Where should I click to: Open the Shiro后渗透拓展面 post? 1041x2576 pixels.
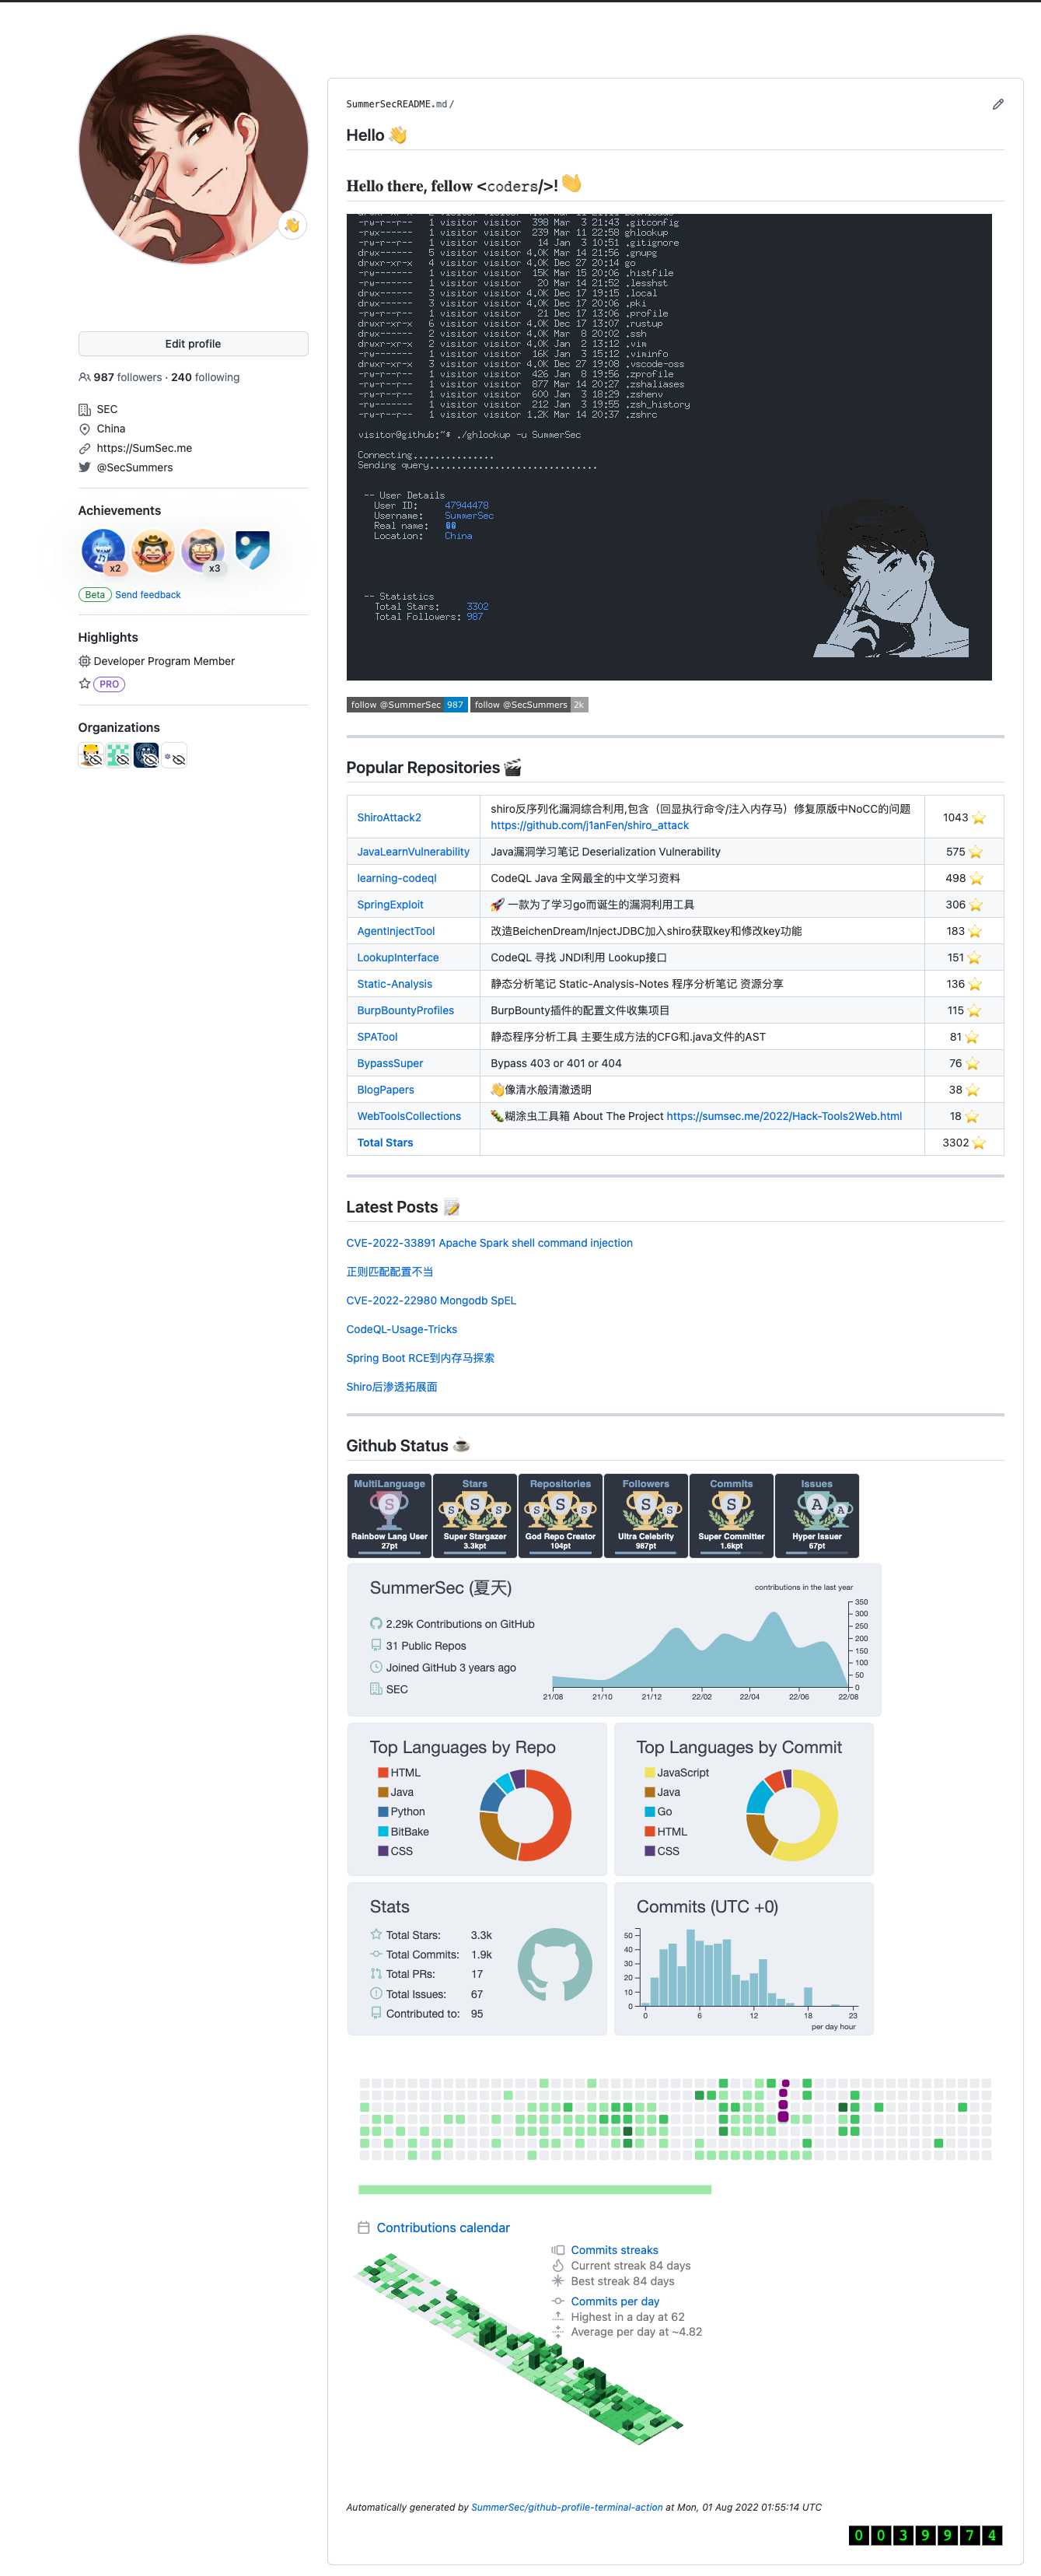[391, 1387]
